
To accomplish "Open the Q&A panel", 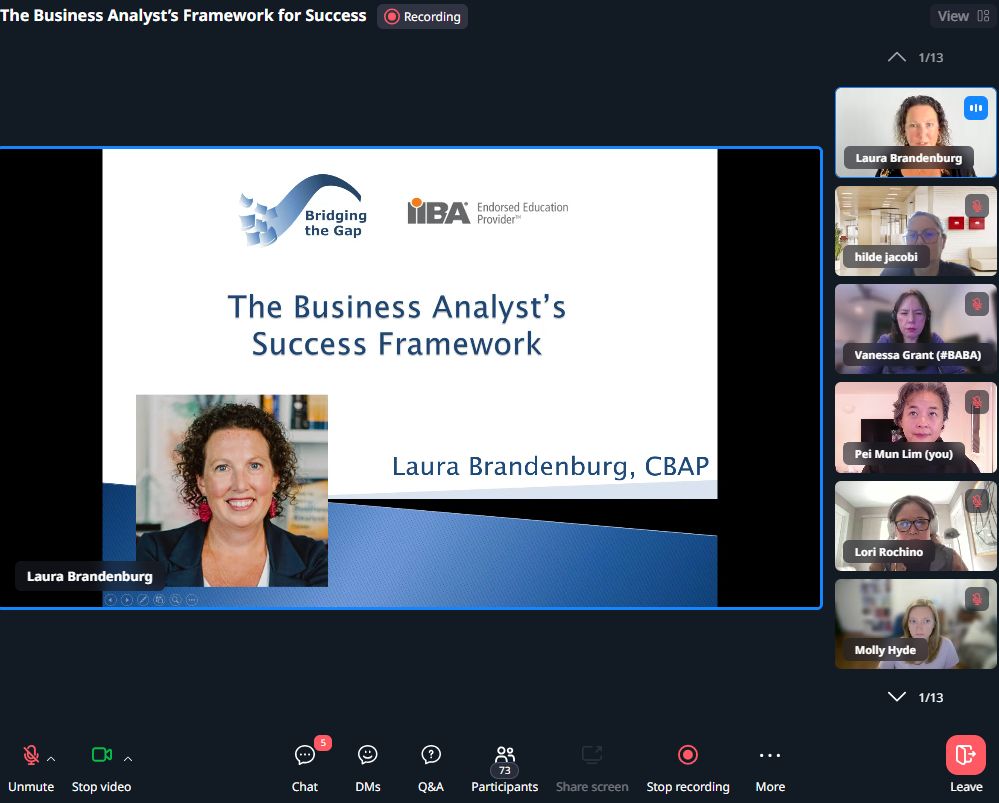I will point(431,765).
